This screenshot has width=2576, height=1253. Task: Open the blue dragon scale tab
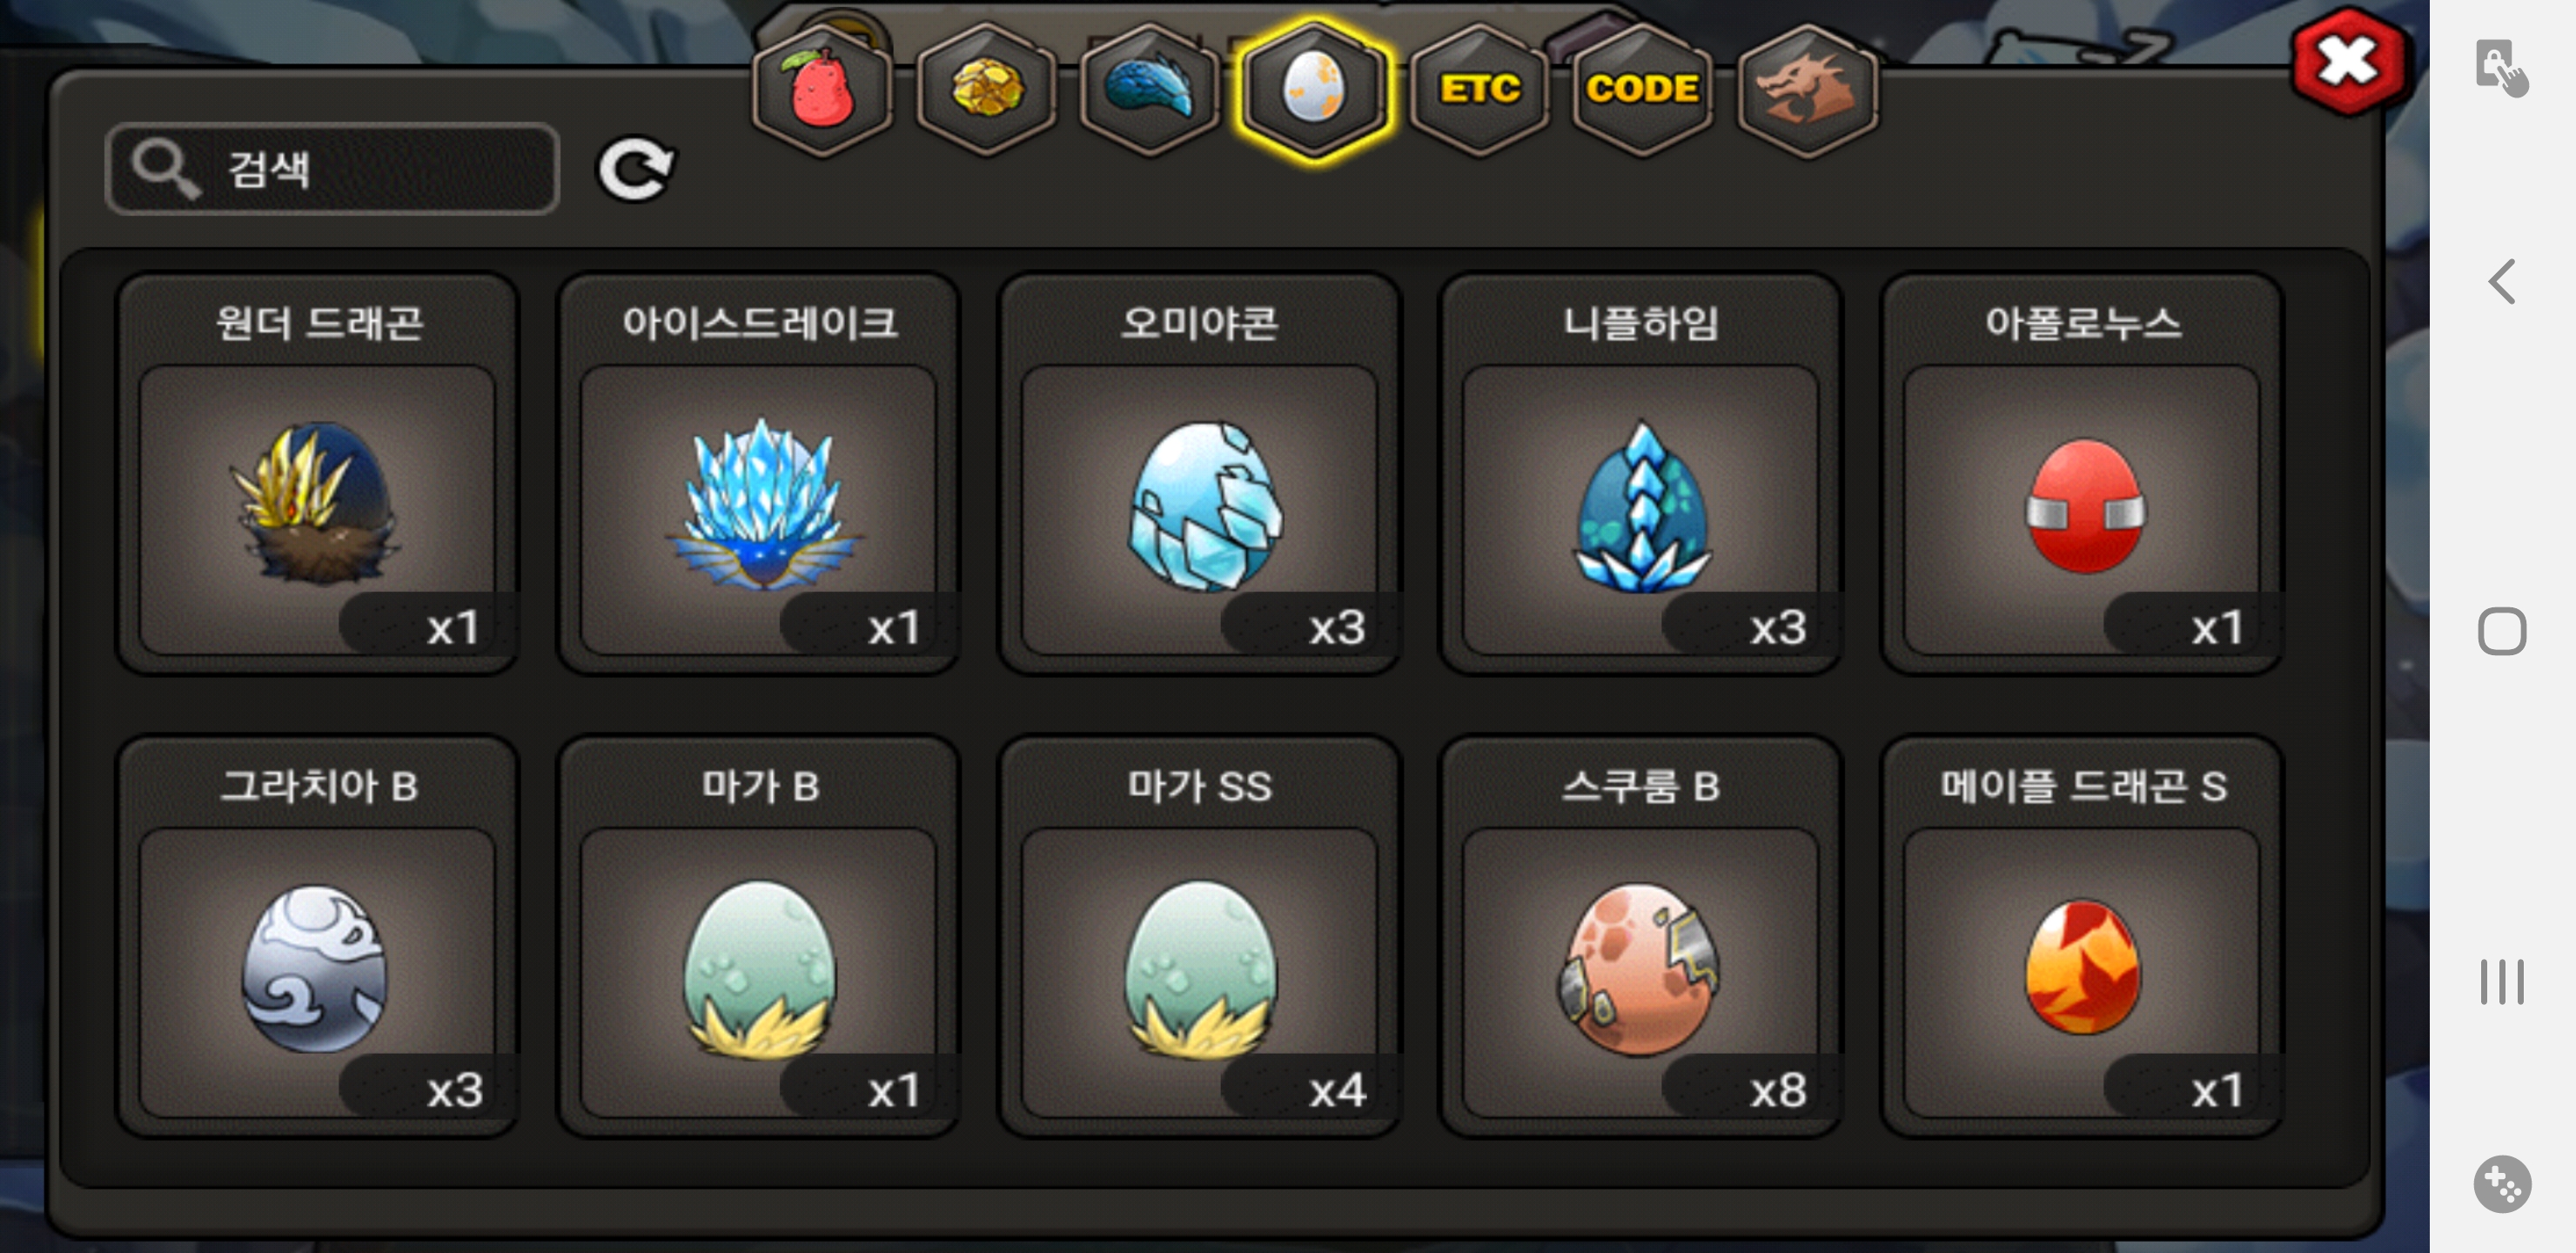click(x=1150, y=90)
